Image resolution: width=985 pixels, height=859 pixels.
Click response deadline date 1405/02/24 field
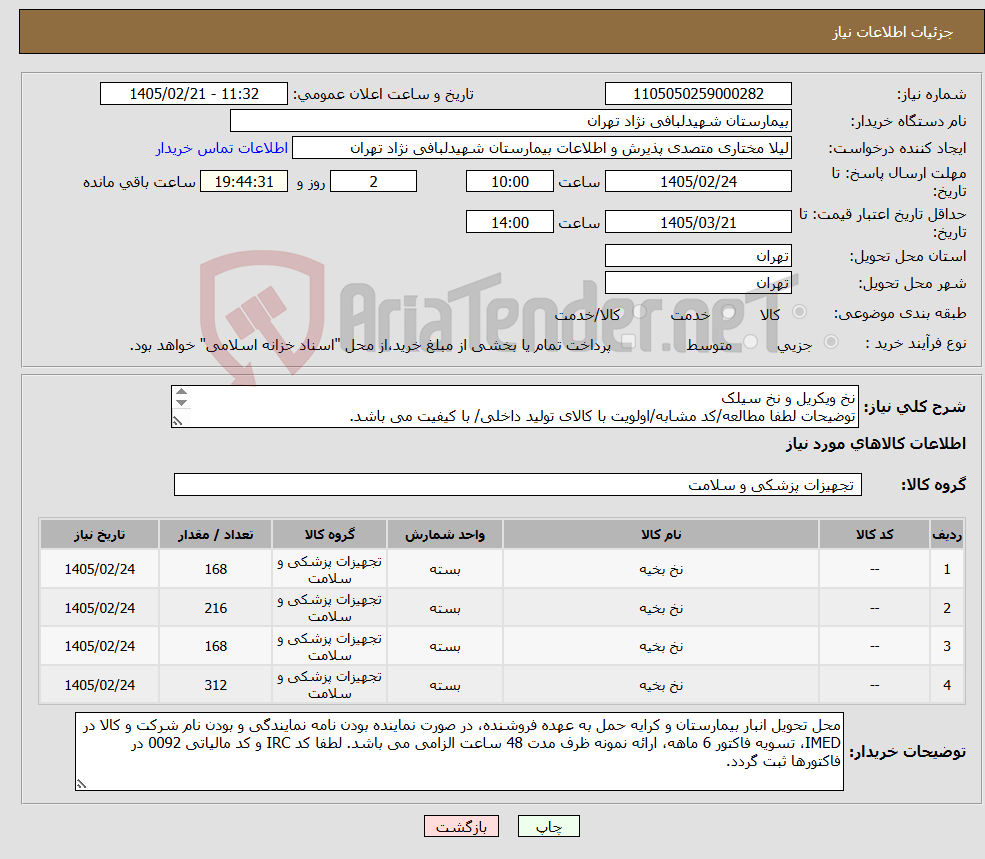click(698, 182)
